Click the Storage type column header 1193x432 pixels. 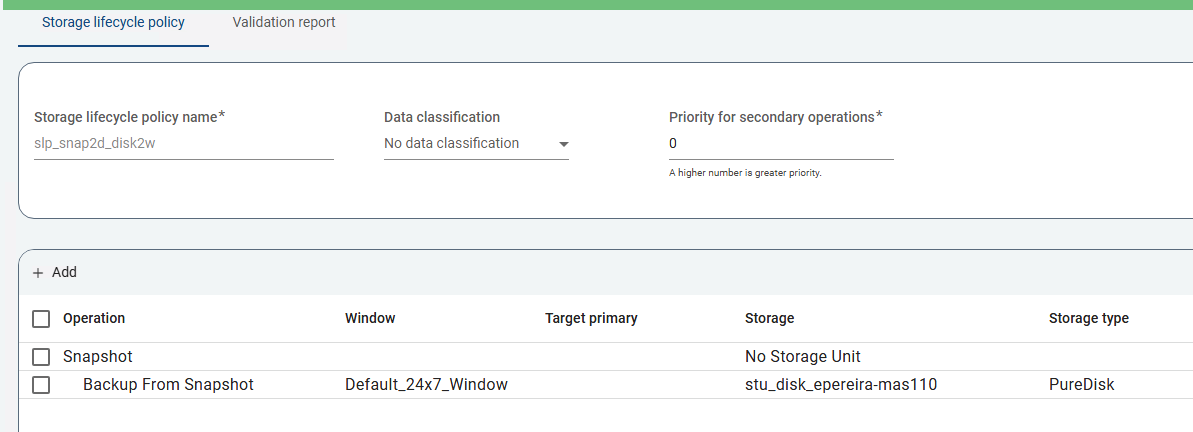[x=1088, y=319]
